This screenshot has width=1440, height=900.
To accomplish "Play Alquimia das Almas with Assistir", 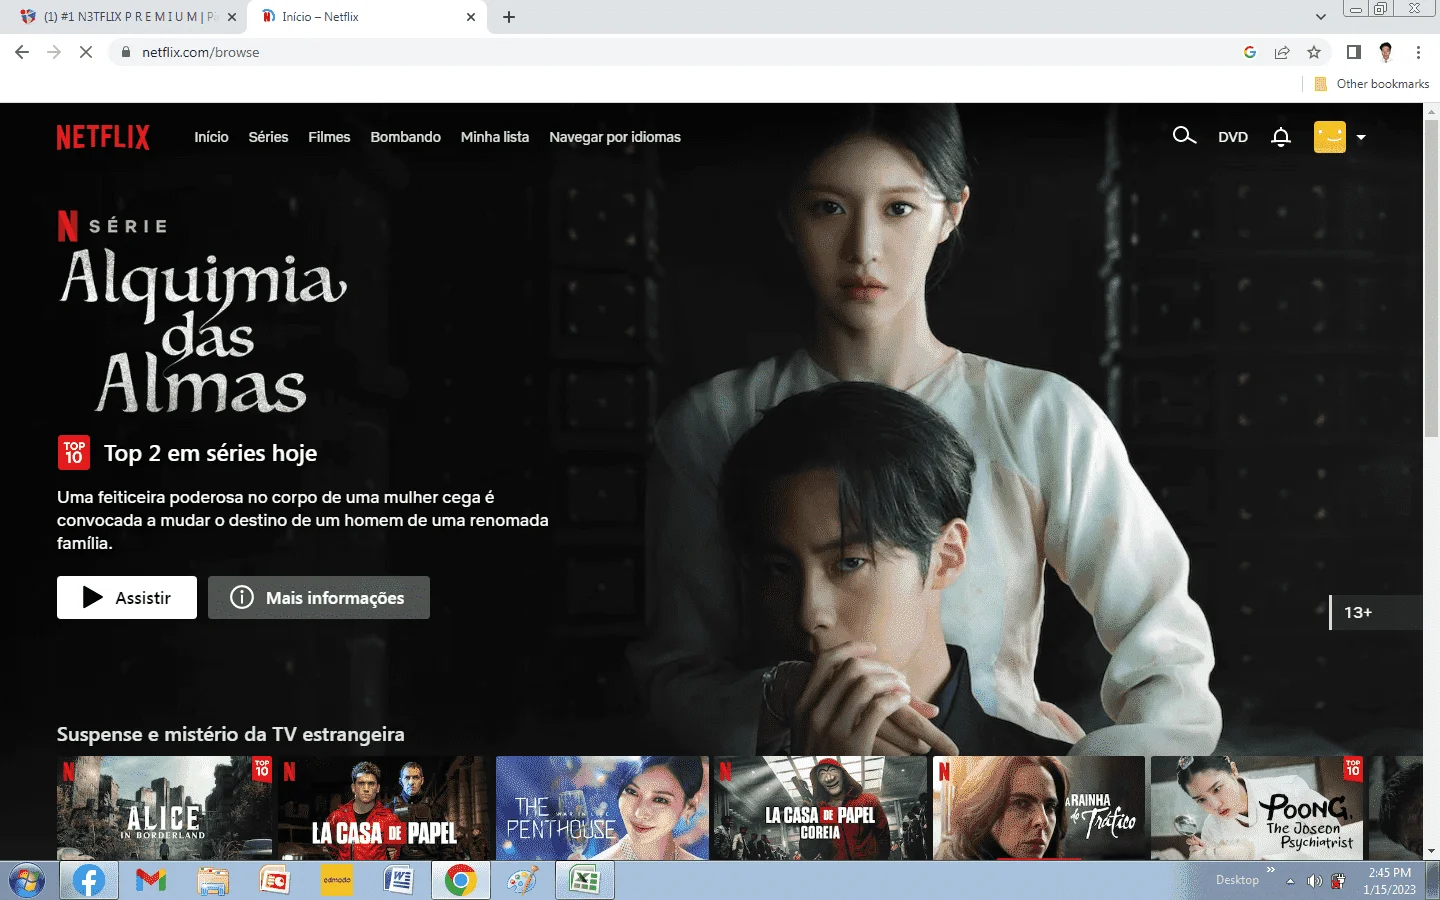I will click(127, 597).
